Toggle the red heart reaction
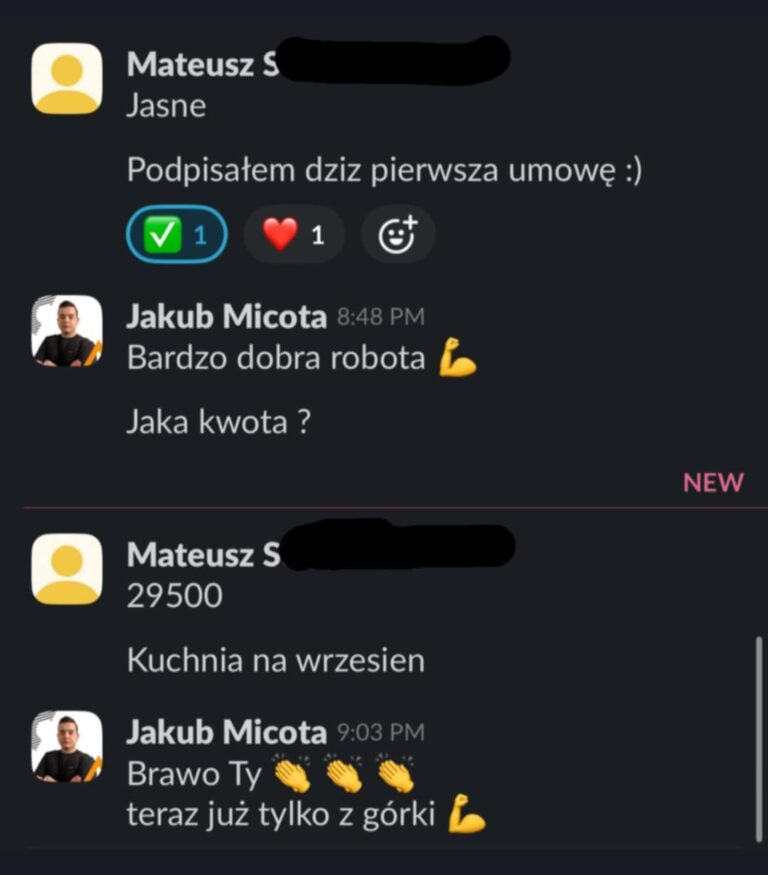Screen dimensions: 768x875 294,234
